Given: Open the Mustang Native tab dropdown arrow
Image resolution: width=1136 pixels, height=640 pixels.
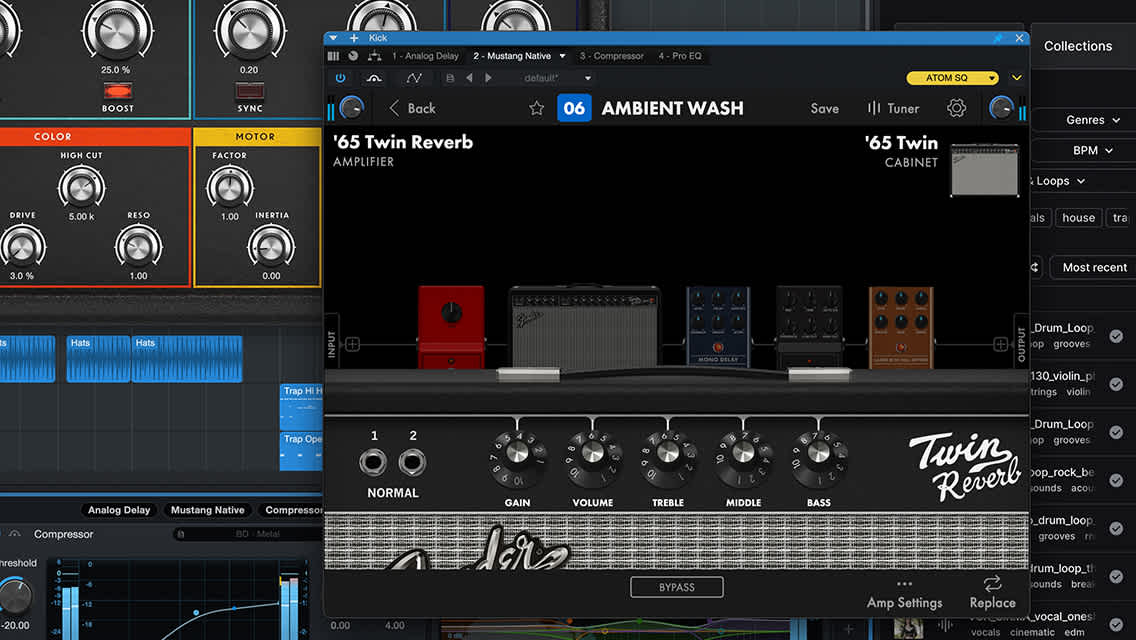Looking at the screenshot, I should tap(562, 56).
